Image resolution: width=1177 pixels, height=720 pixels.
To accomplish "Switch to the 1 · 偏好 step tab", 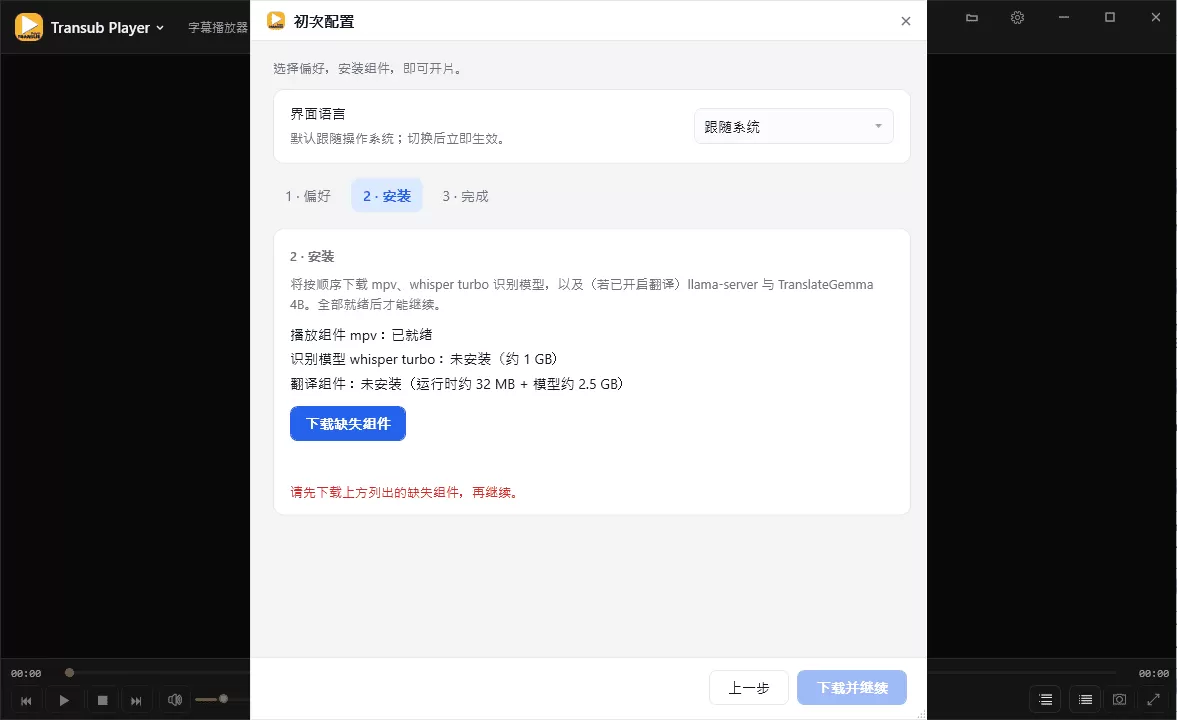I will pos(308,196).
